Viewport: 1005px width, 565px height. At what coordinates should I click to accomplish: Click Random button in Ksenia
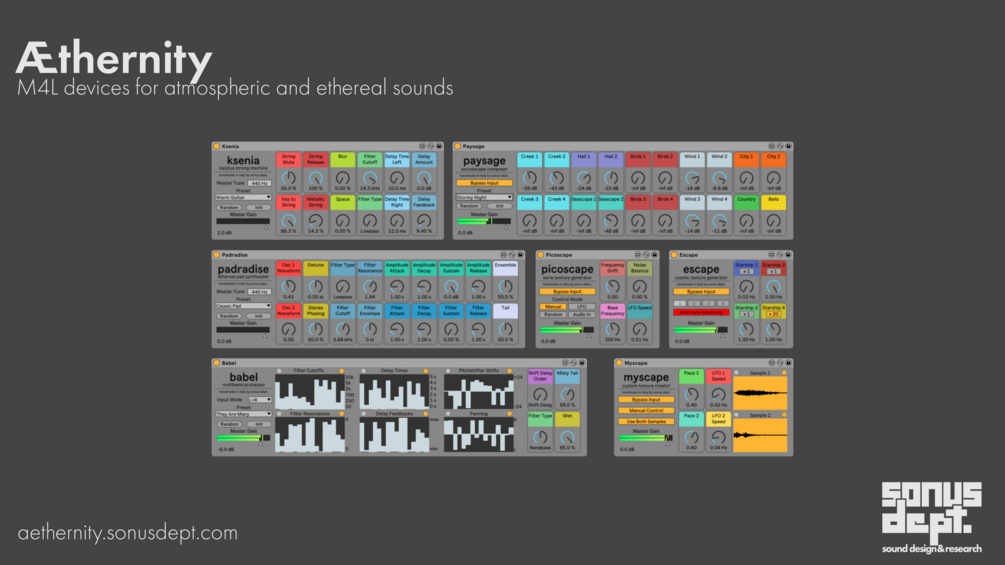[229, 208]
